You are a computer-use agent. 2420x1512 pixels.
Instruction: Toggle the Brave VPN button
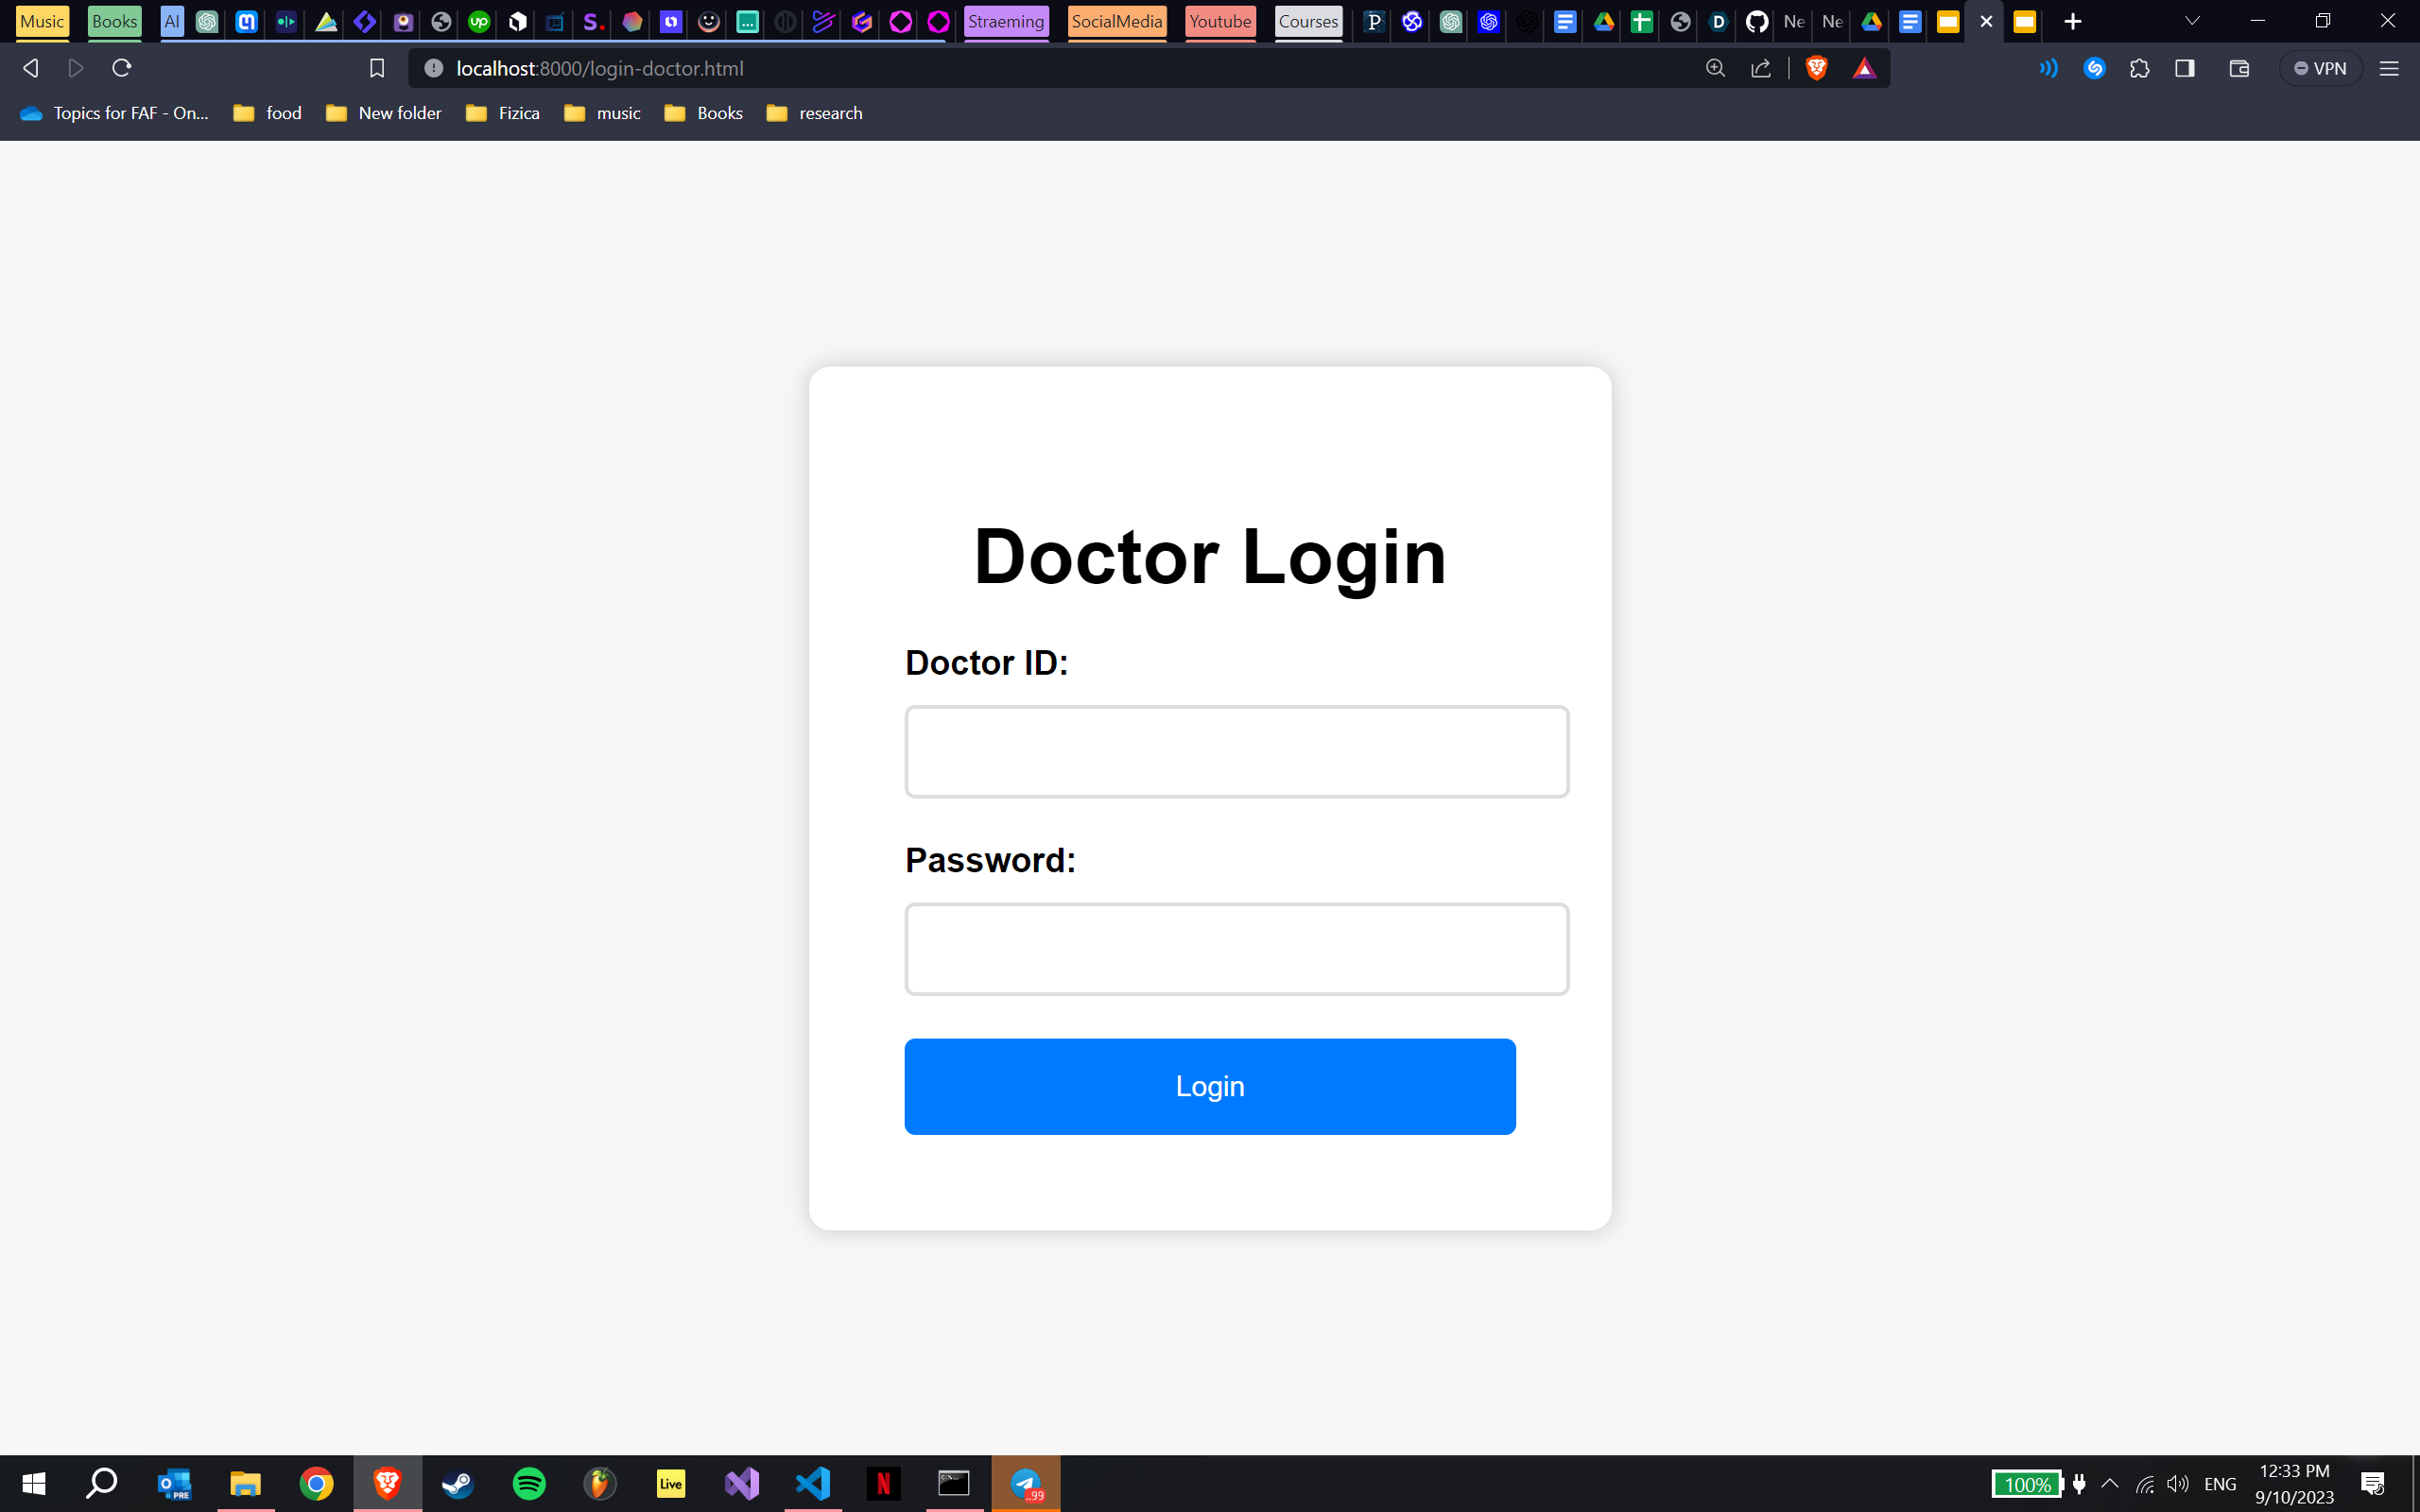point(2321,68)
